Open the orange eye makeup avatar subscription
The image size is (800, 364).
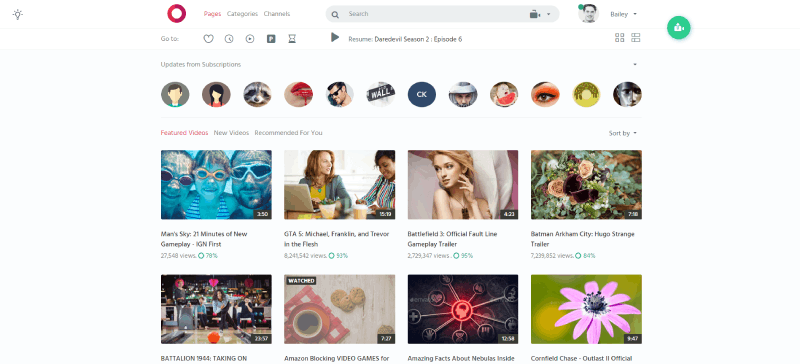click(x=545, y=94)
